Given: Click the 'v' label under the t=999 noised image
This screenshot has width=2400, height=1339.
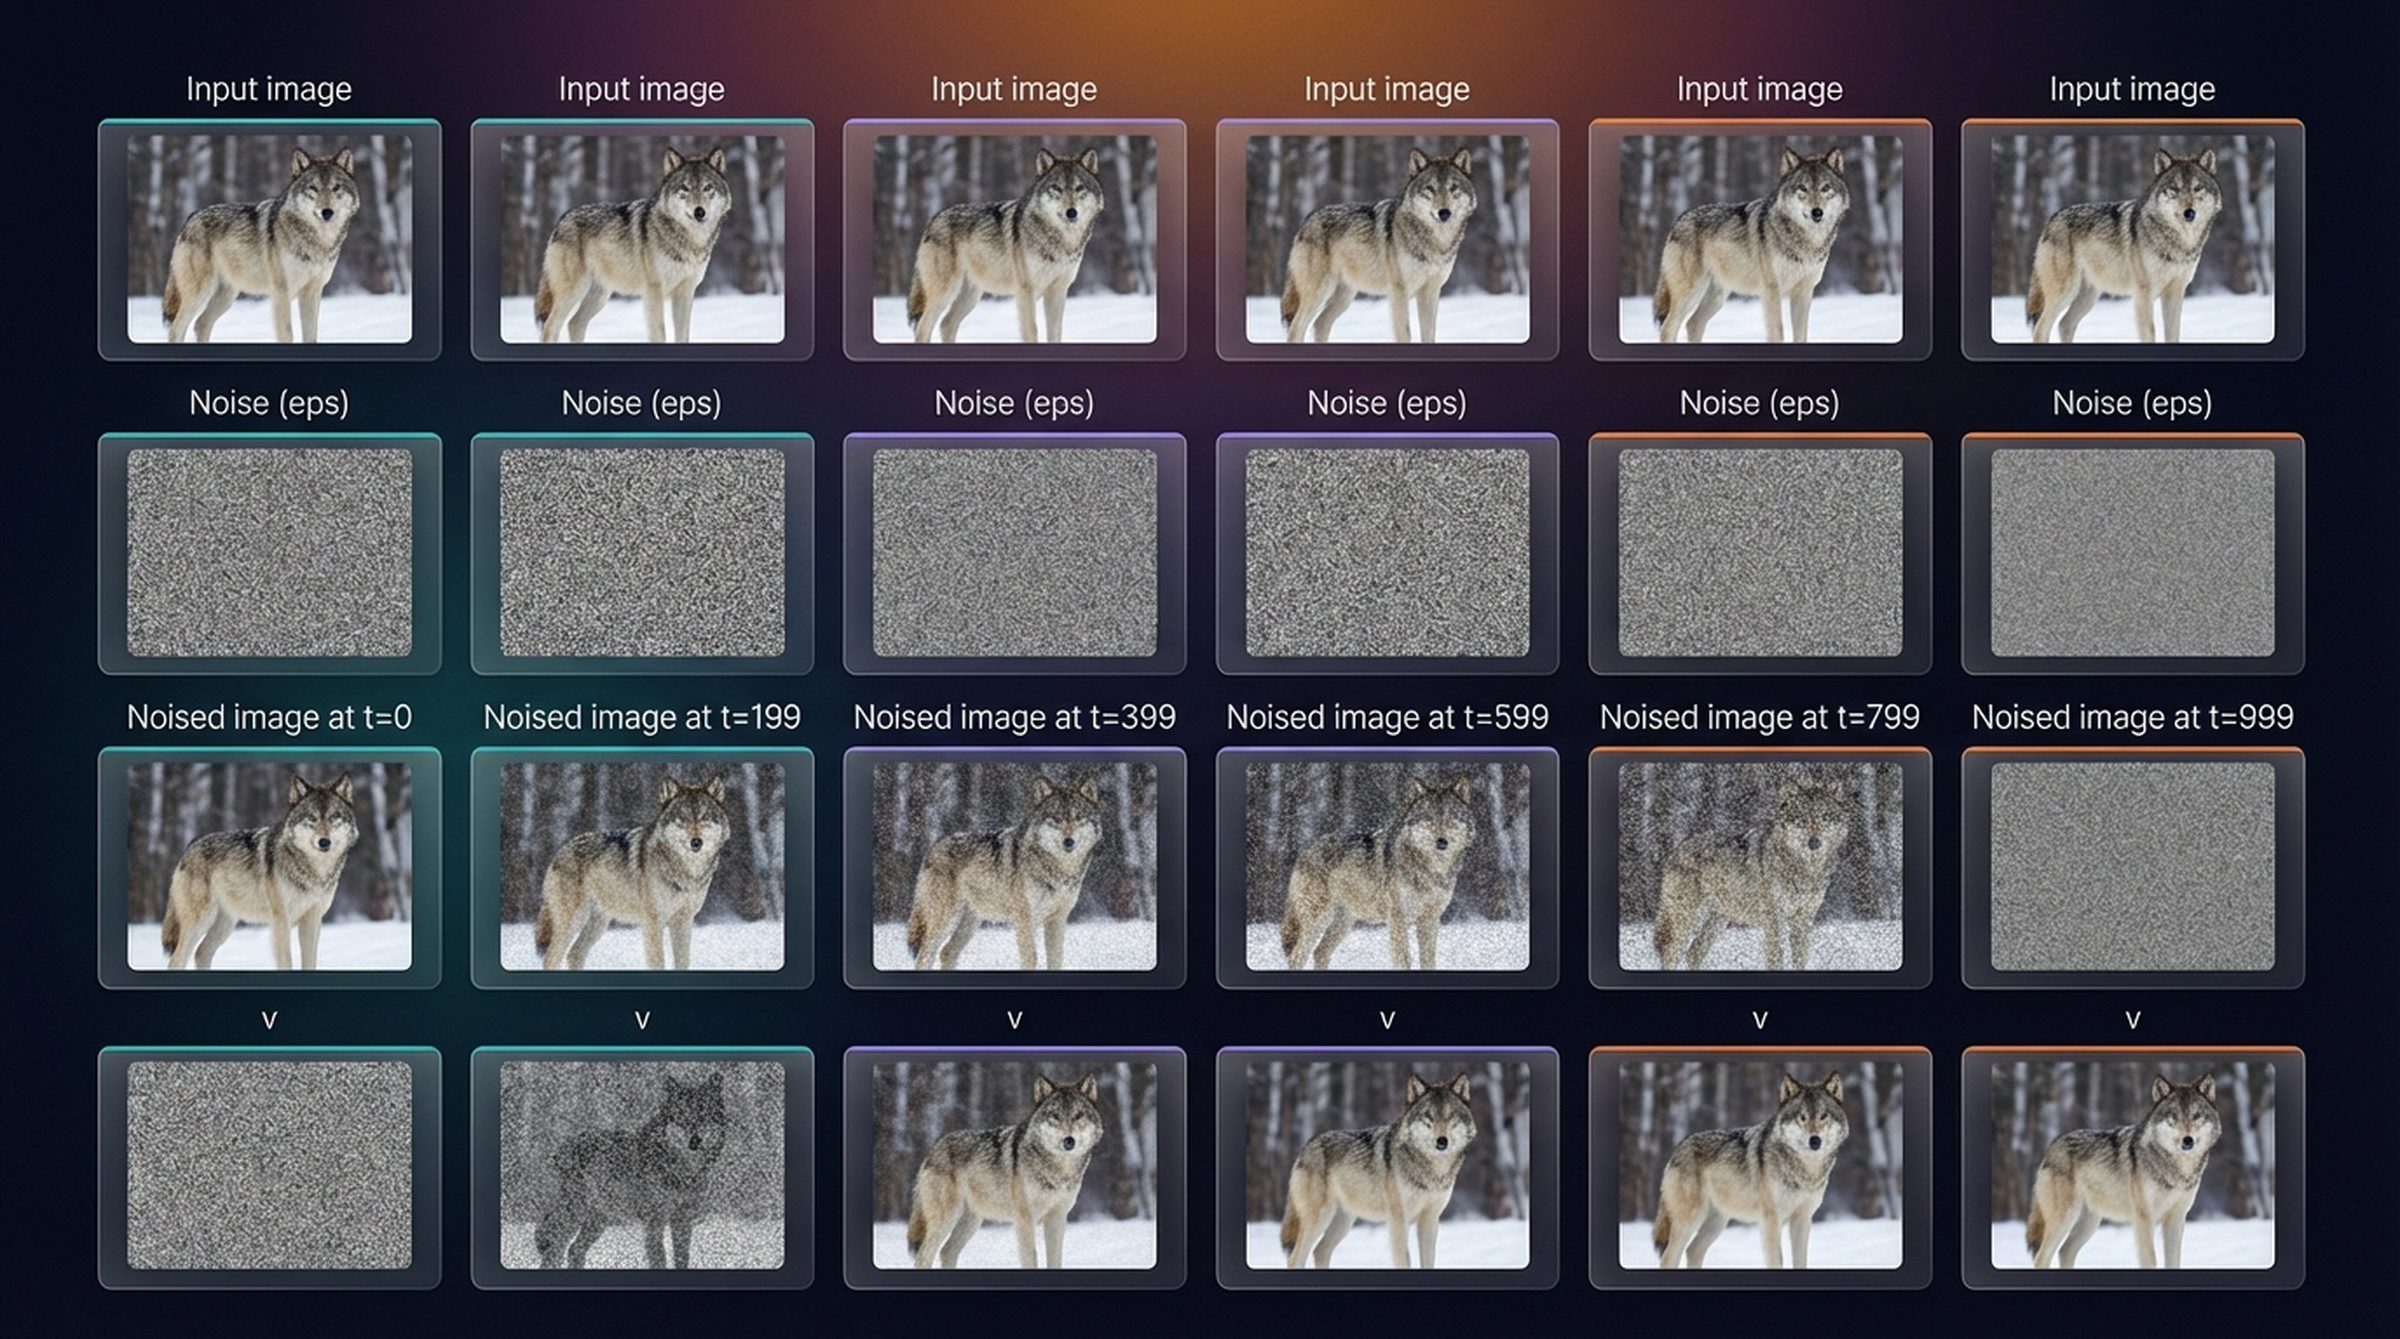Looking at the screenshot, I should 2132,1020.
